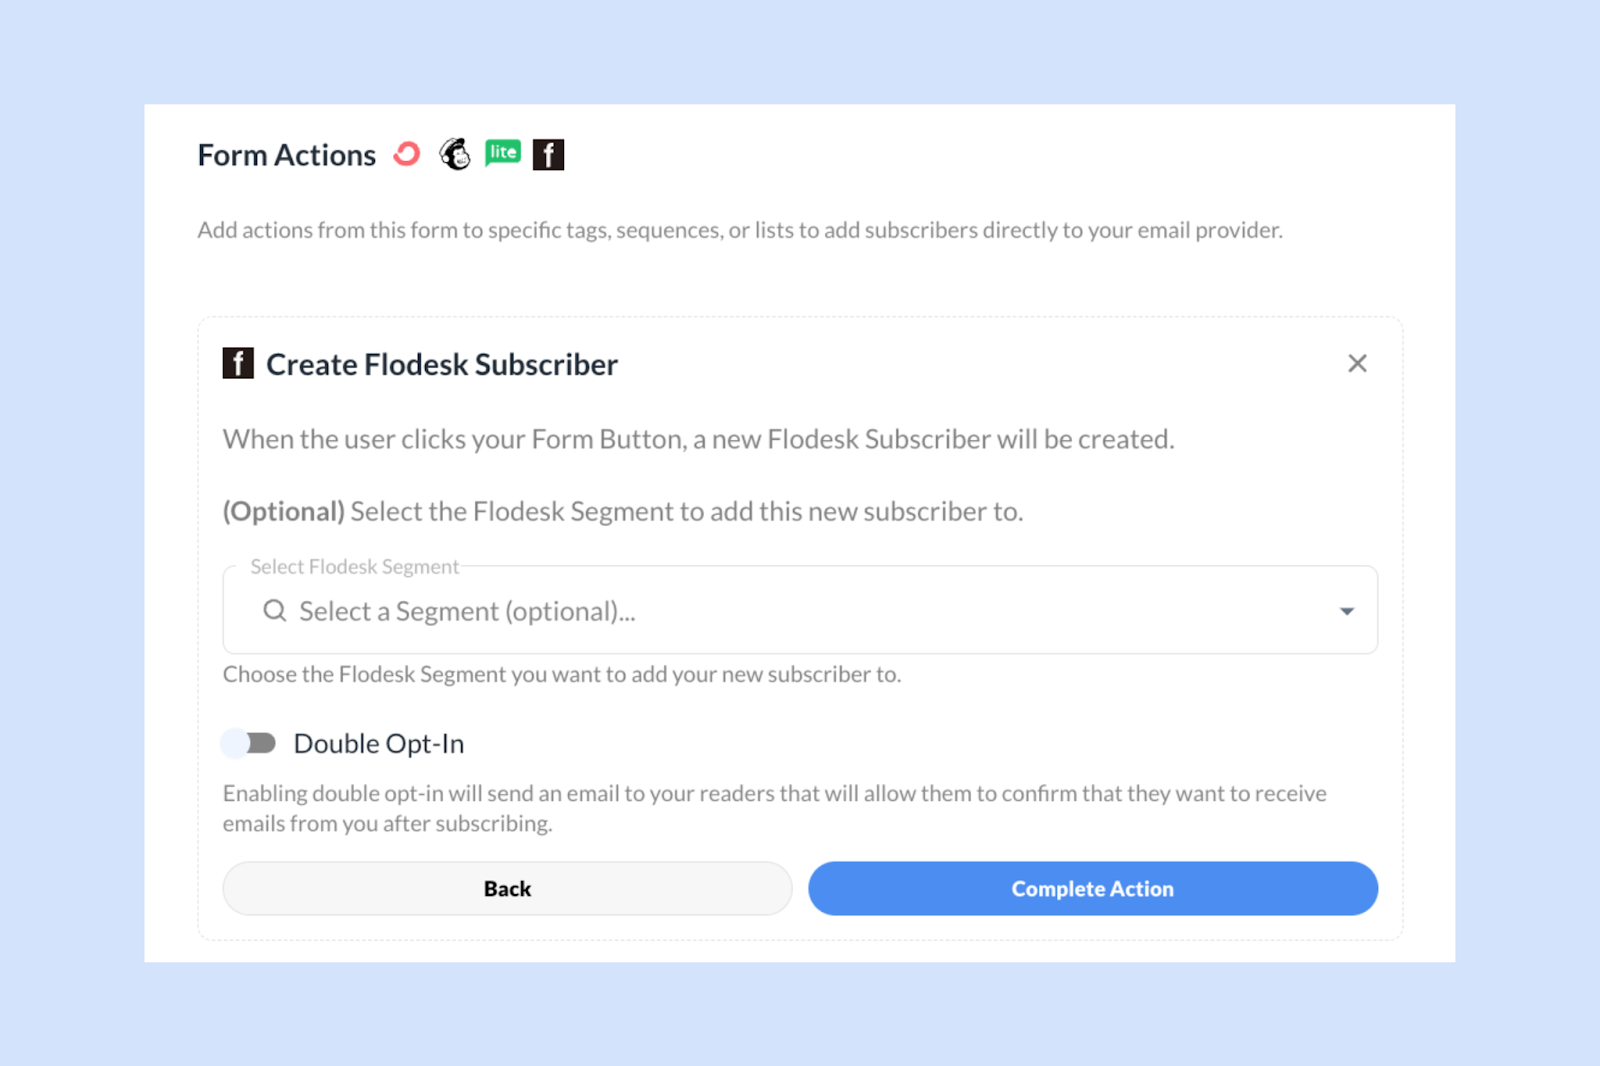Click the bold (Optional) text
The width and height of the screenshot is (1600, 1066).
(283, 511)
